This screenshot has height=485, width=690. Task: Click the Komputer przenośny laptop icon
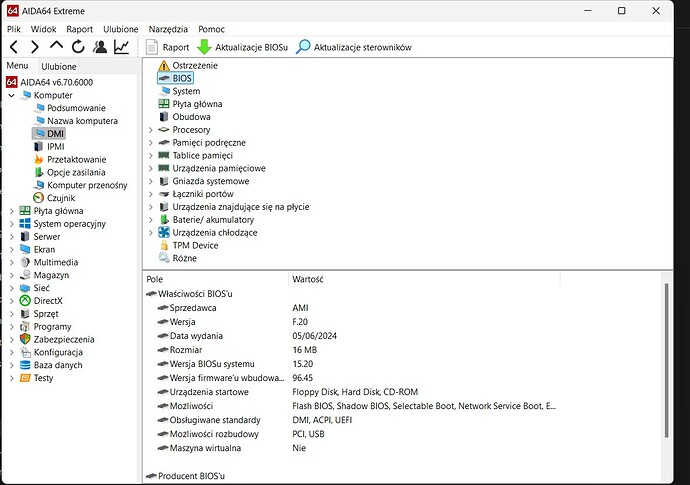click(x=39, y=185)
